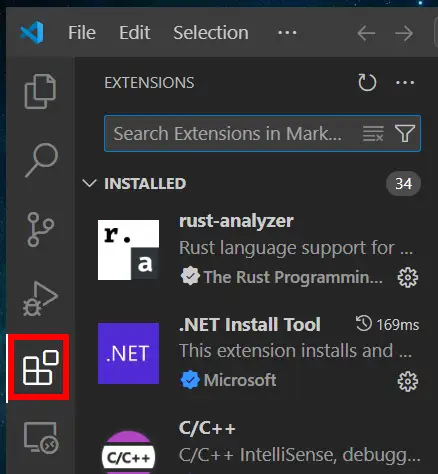The height and width of the screenshot is (474, 438).
Task: Click the Extensions icon in activity bar
Action: pyautogui.click(x=40, y=367)
